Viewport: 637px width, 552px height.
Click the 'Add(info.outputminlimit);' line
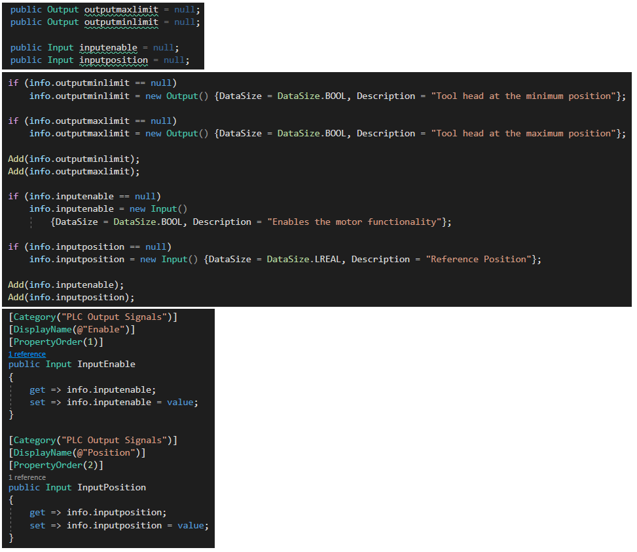pos(74,159)
